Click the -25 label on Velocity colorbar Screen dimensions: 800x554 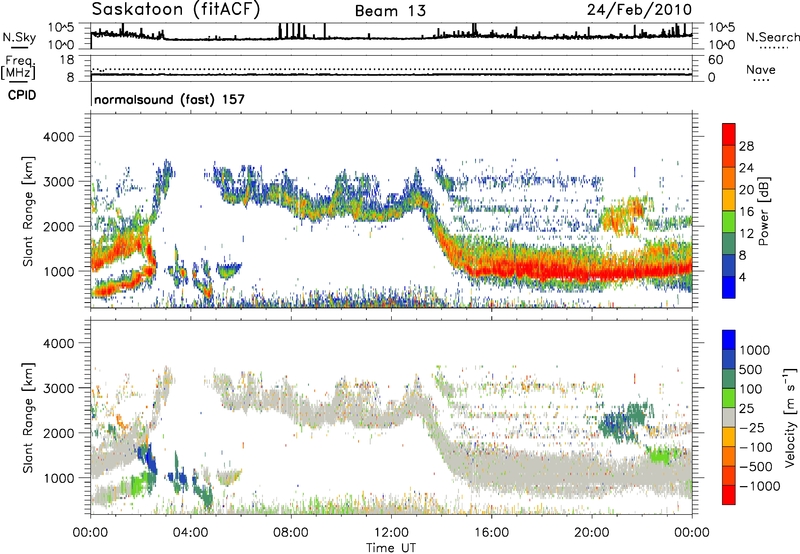pyautogui.click(x=753, y=428)
